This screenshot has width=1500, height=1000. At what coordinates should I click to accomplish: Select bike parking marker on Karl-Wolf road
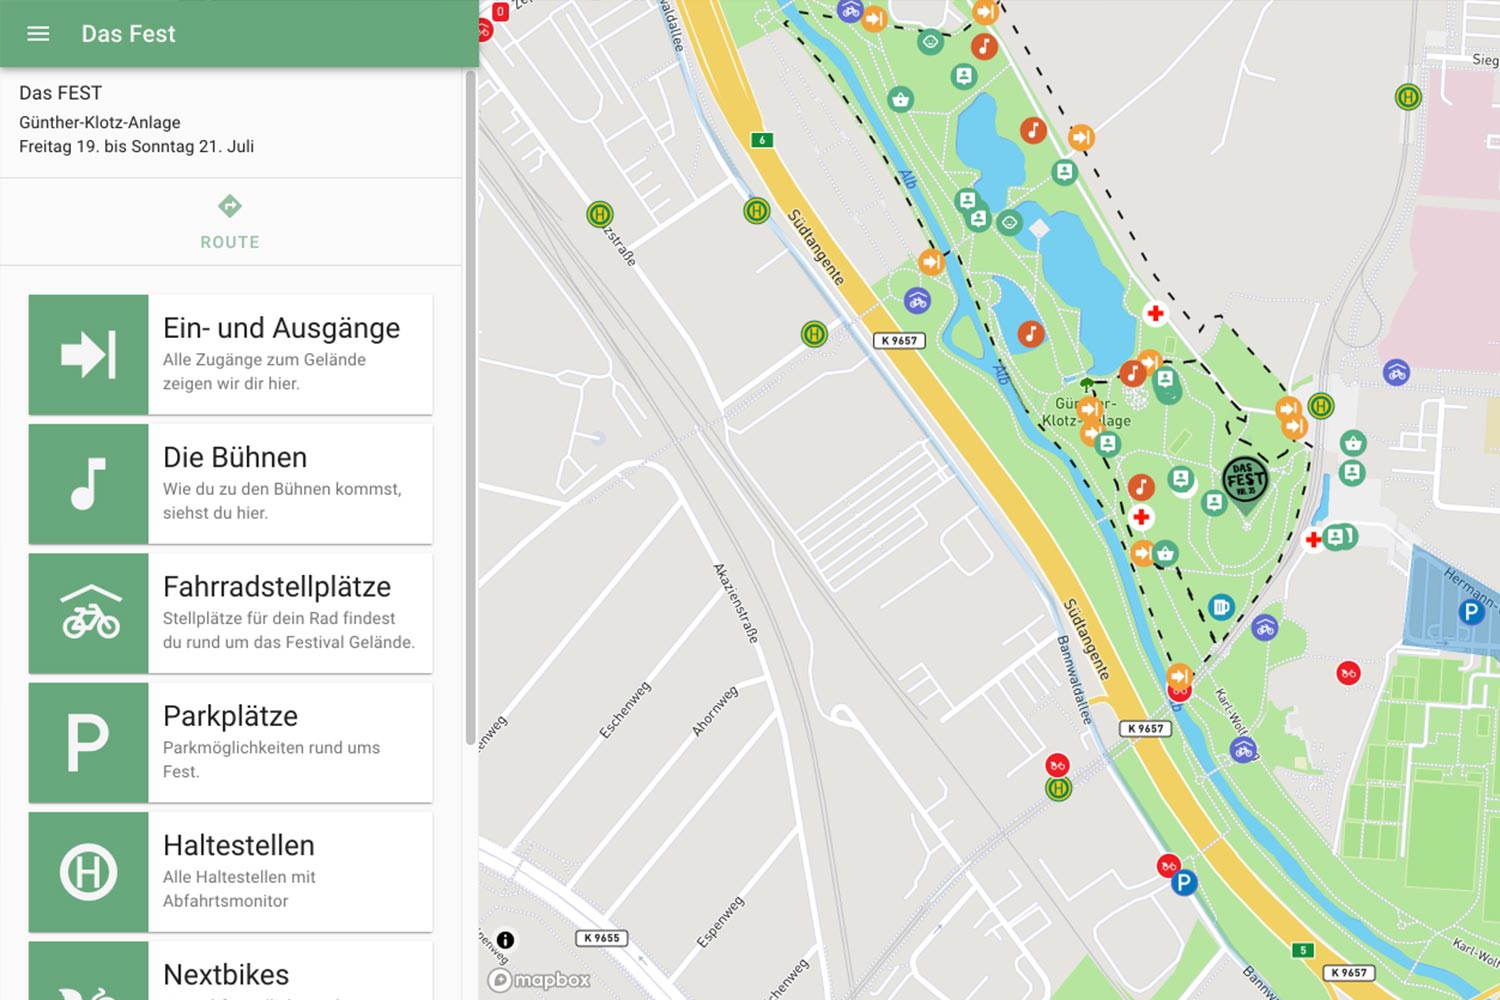click(1243, 750)
